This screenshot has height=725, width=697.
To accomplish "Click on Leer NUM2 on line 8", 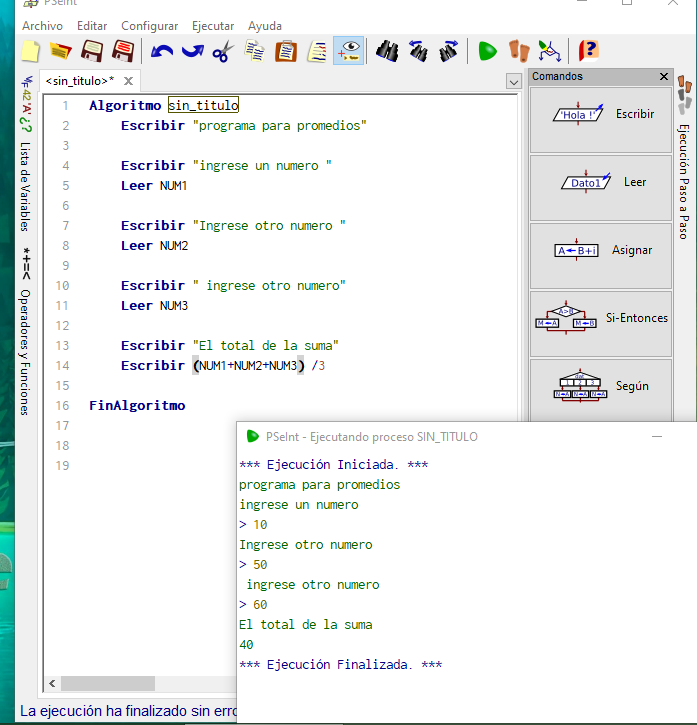I will [154, 246].
